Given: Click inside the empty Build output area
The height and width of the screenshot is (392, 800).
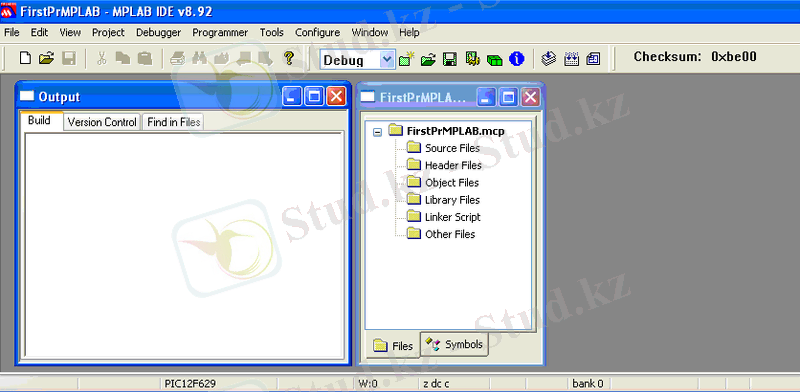Looking at the screenshot, I should (184, 245).
